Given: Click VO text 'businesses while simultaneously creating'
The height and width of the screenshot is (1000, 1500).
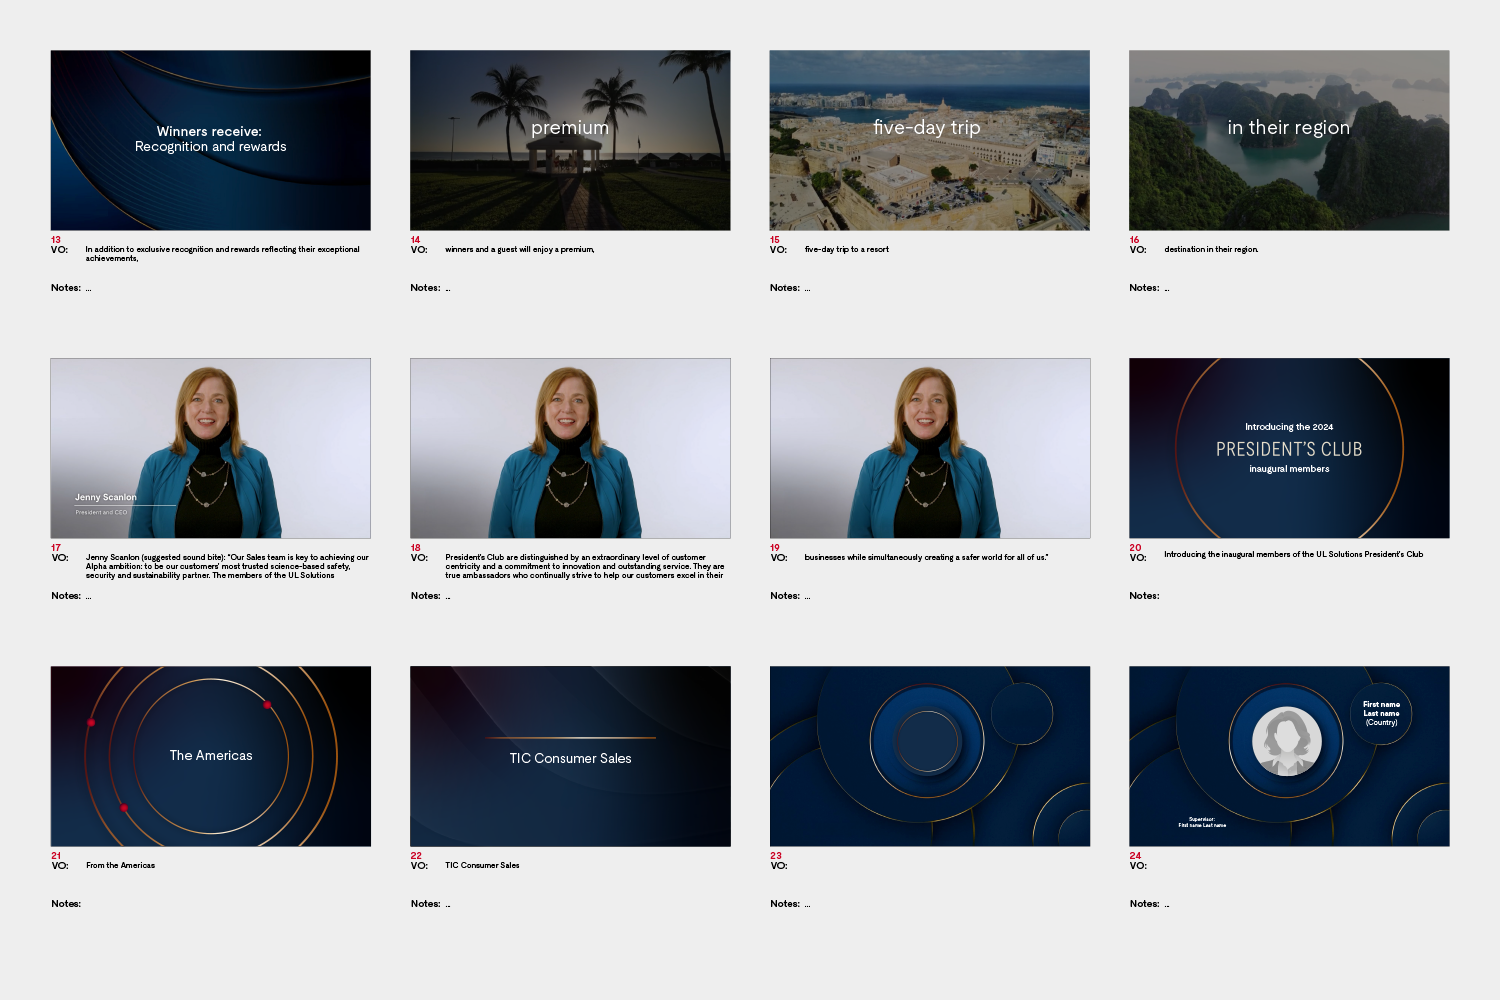Looking at the screenshot, I should (x=926, y=558).
